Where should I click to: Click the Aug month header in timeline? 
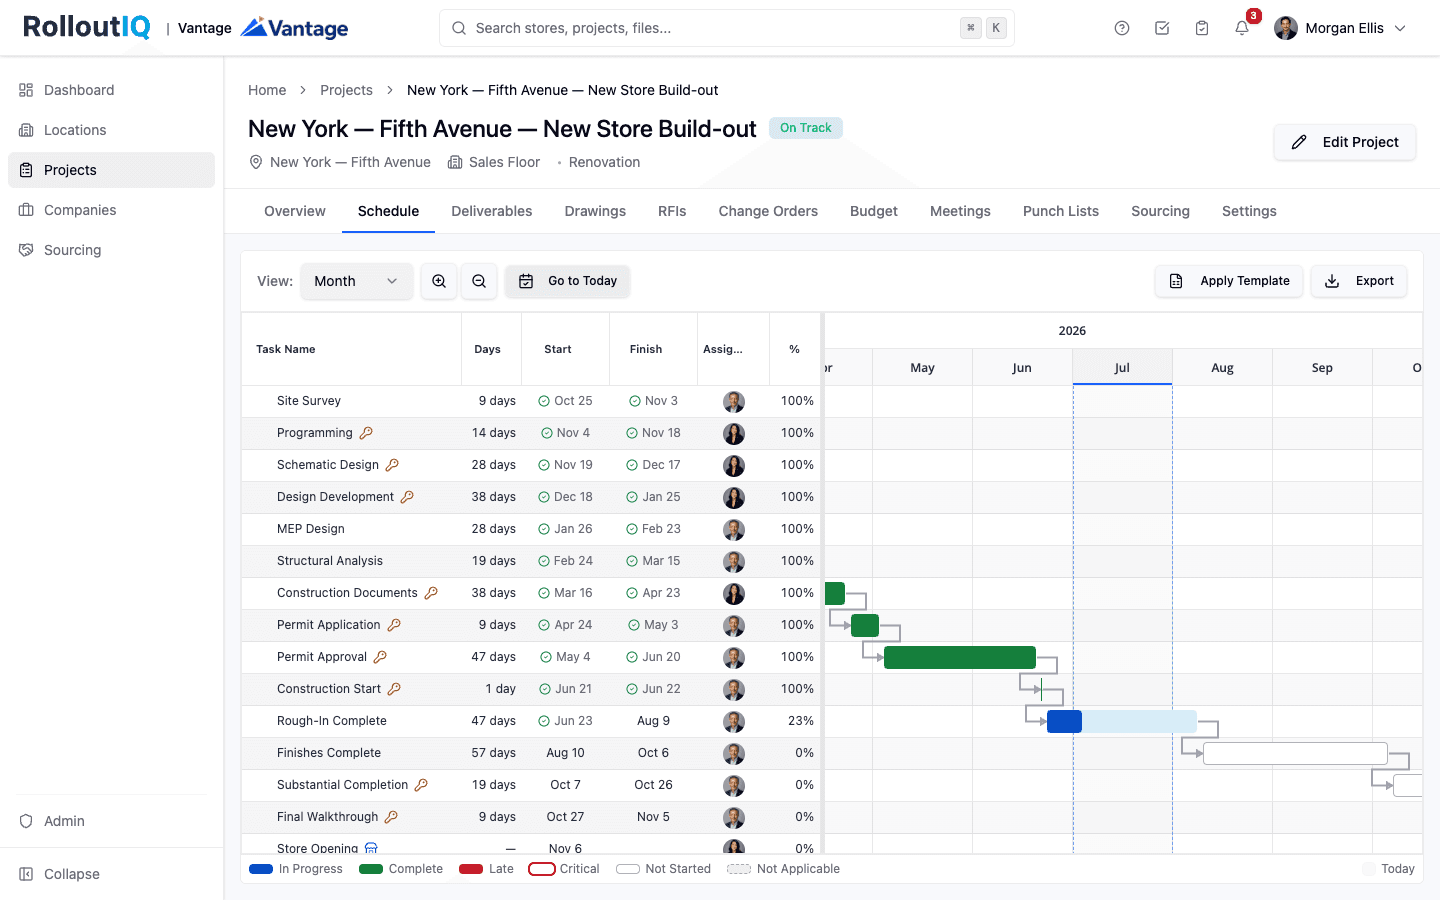1222,368
